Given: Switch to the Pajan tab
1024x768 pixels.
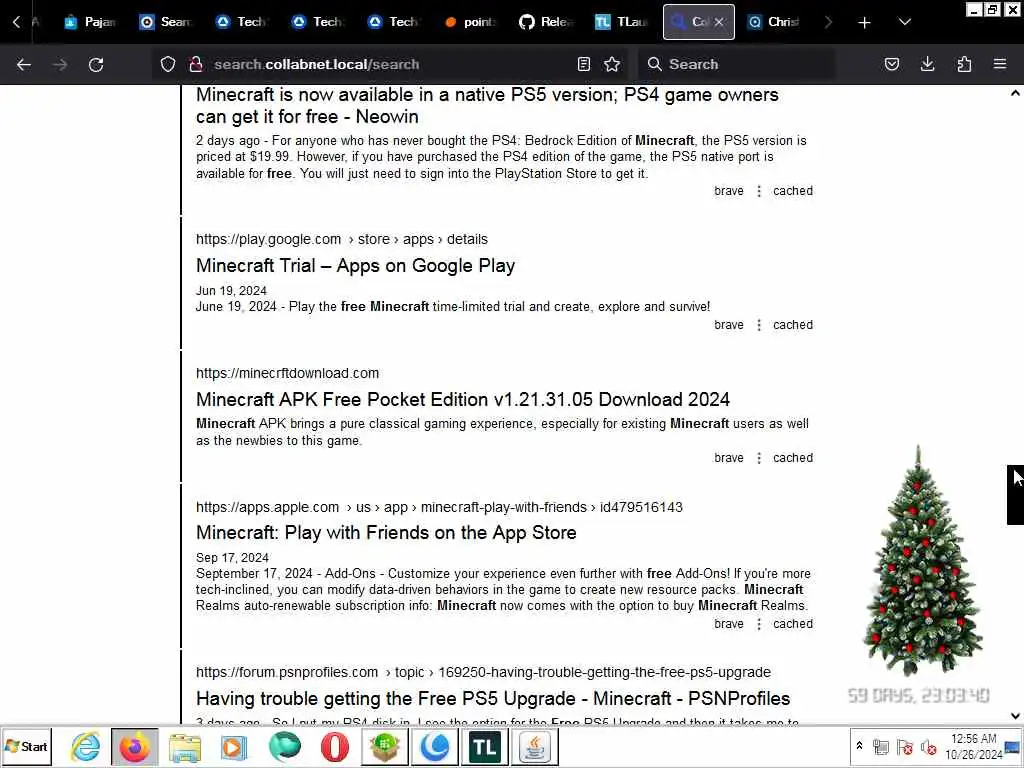Looking at the screenshot, I should click(x=90, y=22).
